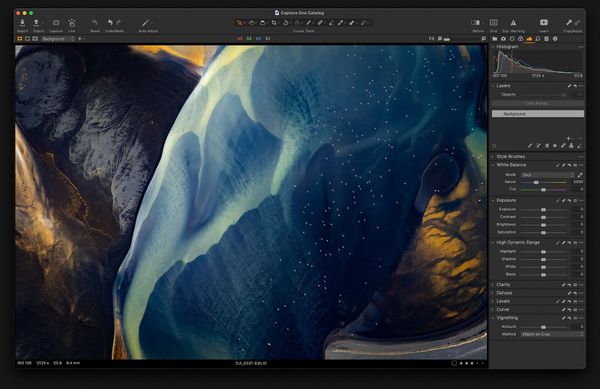Open Vignetting Method dropdown
Viewport: 600px width, 389px height.
click(552, 334)
